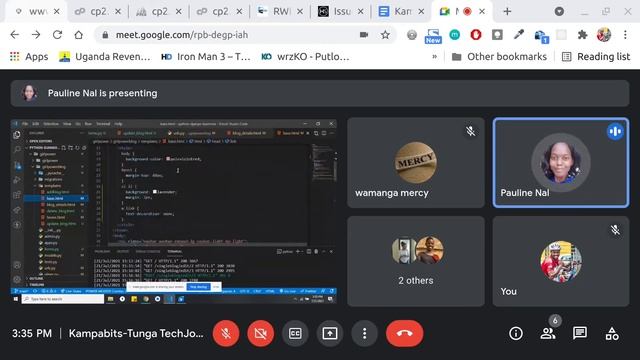The height and width of the screenshot is (360, 640).
Task: Switch to the Issu tab
Action: point(341,12)
